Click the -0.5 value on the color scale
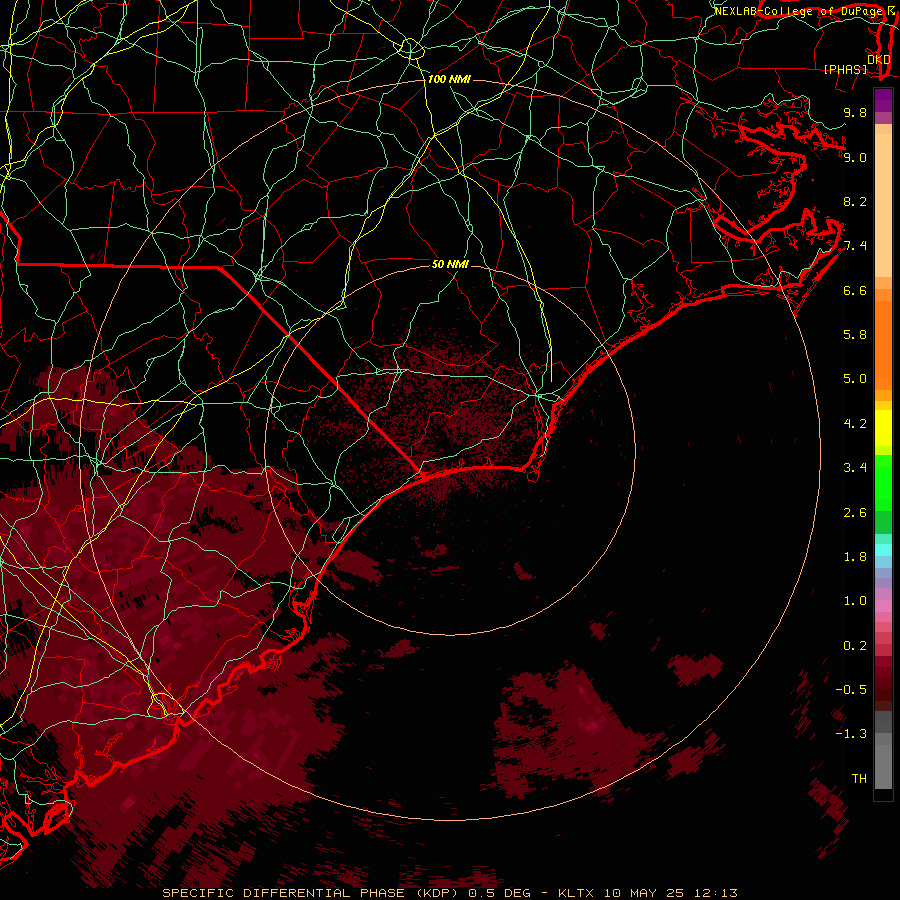Viewport: 900px width, 900px height. (x=851, y=690)
